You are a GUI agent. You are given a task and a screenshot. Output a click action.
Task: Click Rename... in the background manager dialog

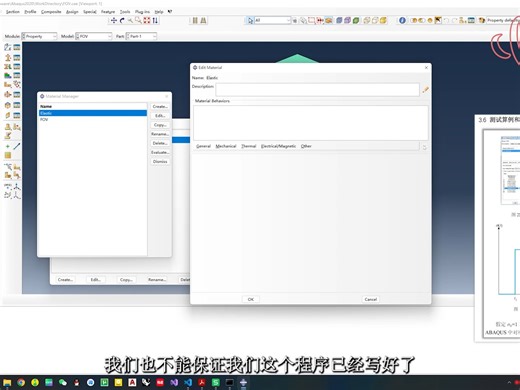pos(157,280)
